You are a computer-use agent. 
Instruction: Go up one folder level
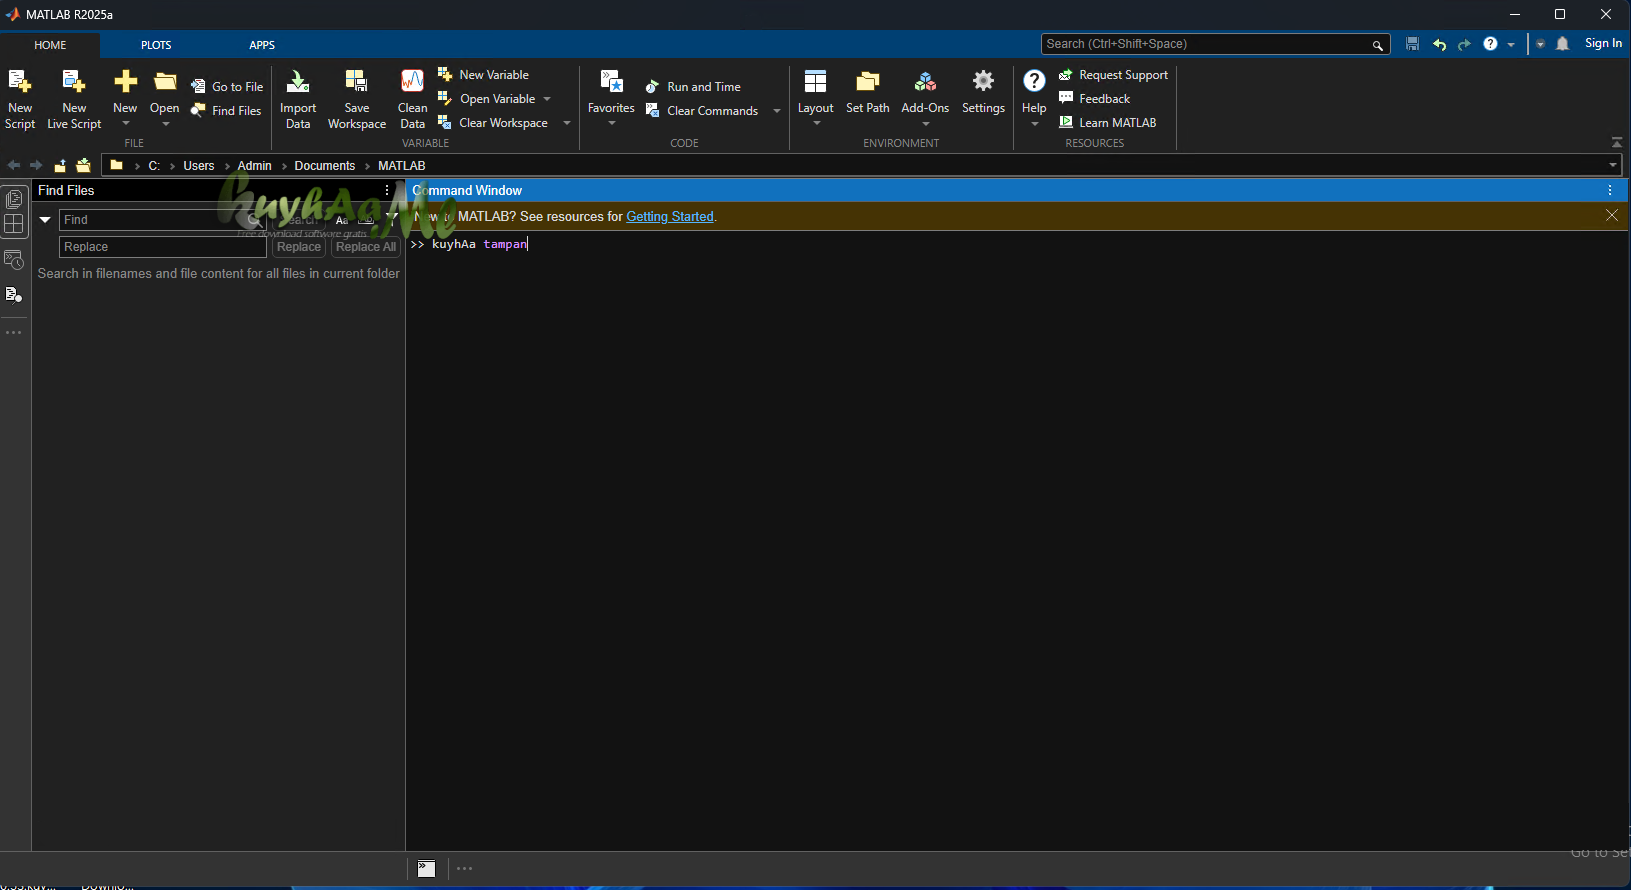pos(60,165)
